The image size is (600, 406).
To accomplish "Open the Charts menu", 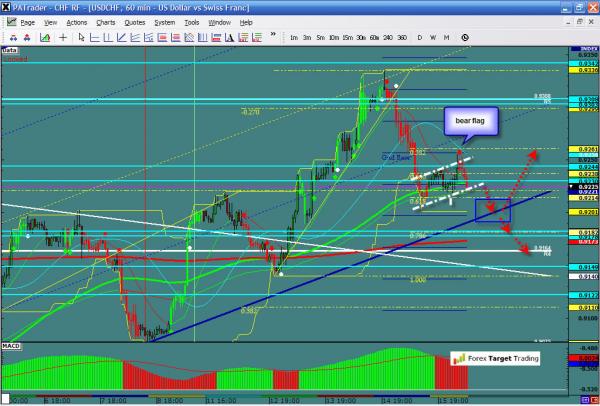I will point(106,23).
